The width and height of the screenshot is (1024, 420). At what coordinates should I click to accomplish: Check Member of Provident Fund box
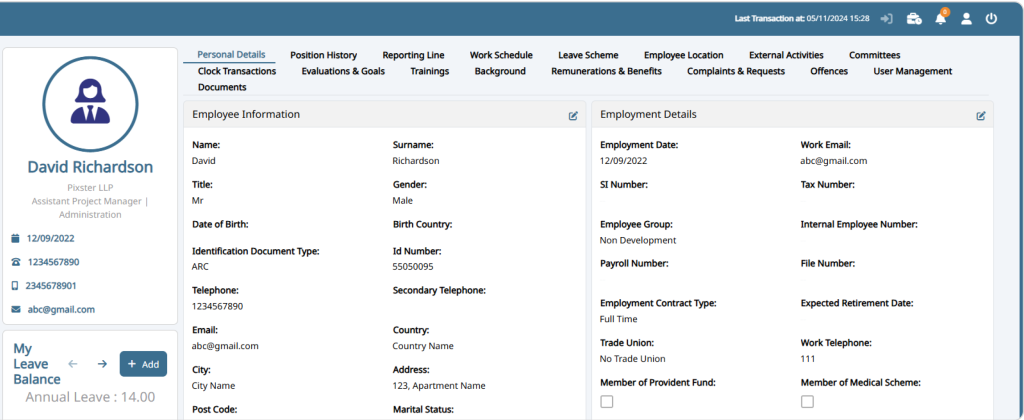[x=607, y=401]
